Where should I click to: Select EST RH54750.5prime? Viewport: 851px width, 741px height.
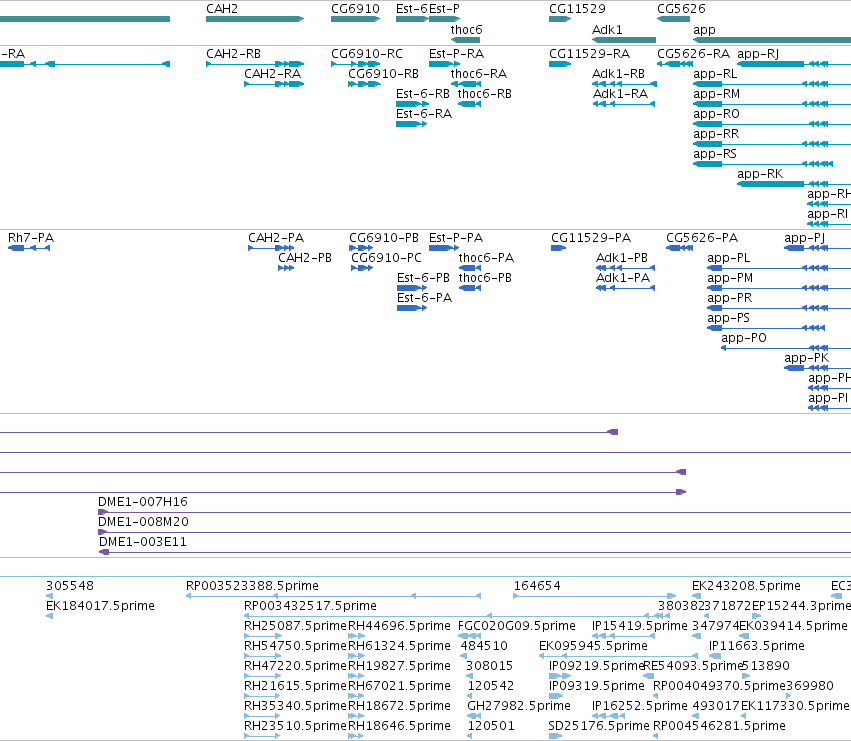pyautogui.click(x=263, y=656)
